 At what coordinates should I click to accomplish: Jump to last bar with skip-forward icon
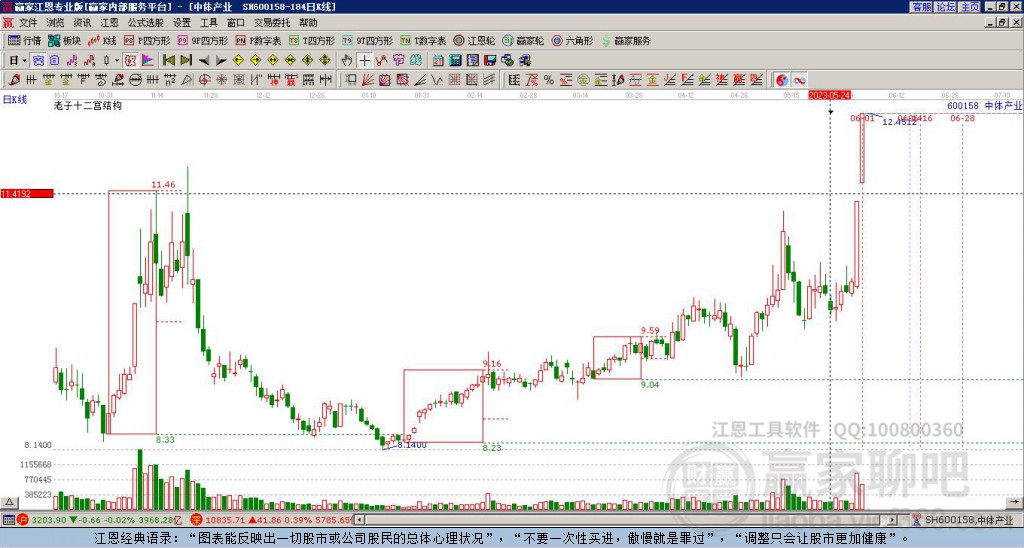(185, 60)
